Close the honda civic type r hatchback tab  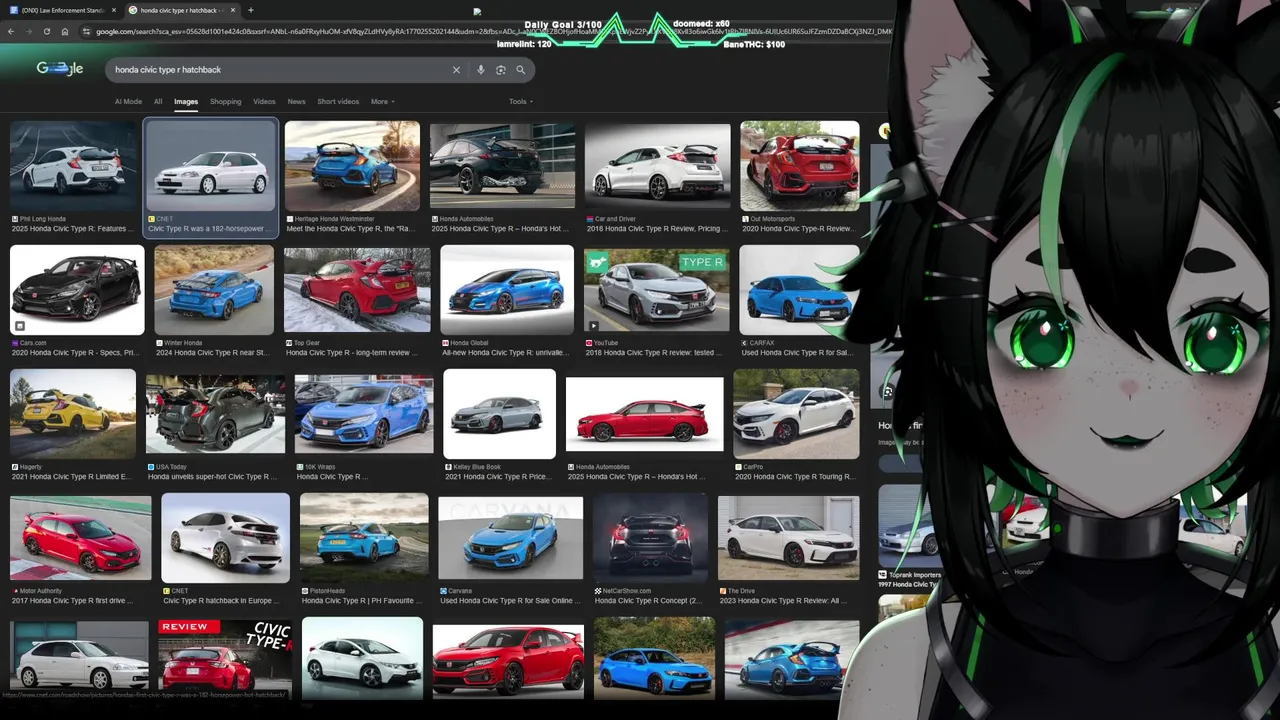tap(233, 10)
